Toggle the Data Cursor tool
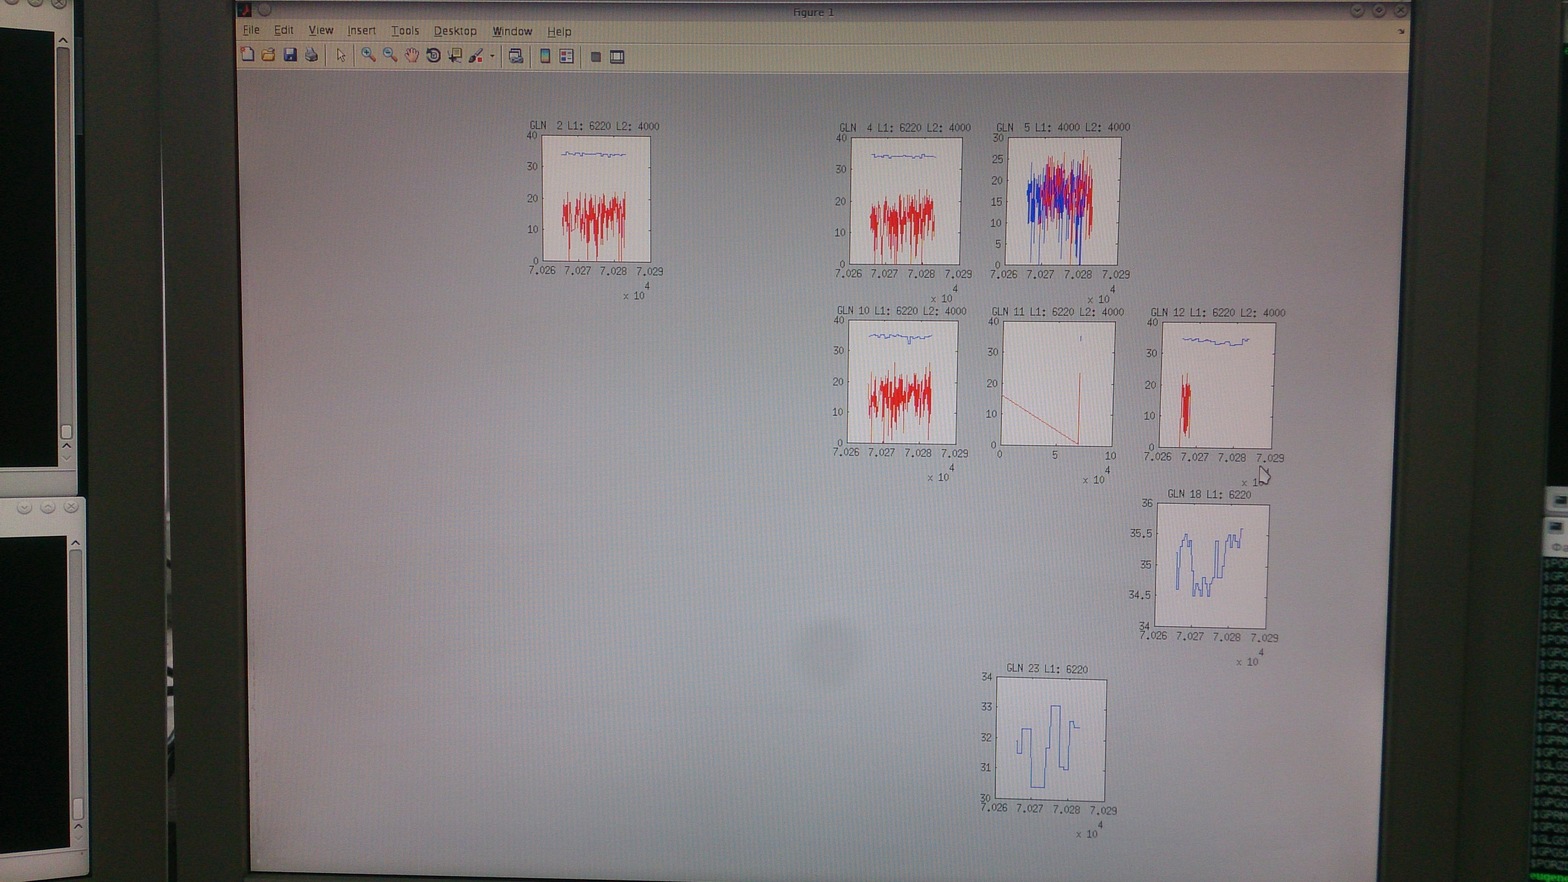This screenshot has width=1568, height=882. tap(455, 56)
